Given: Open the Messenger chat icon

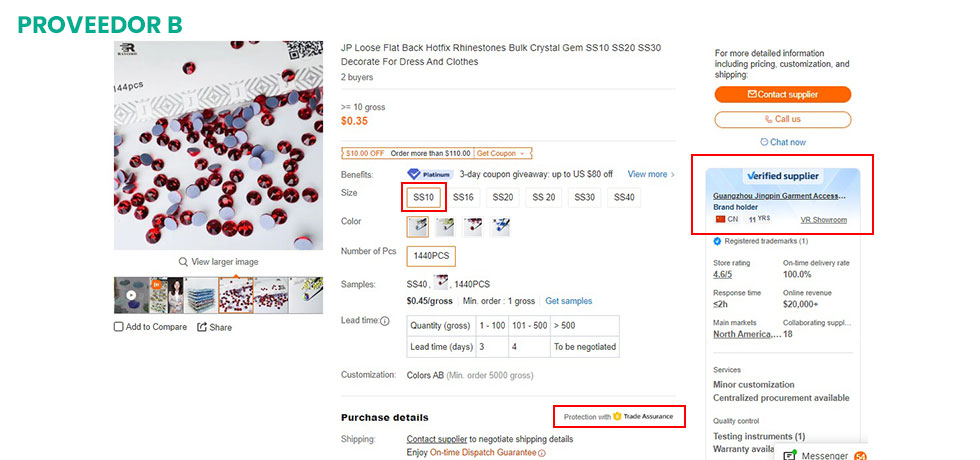Looking at the screenshot, I should pos(789,456).
